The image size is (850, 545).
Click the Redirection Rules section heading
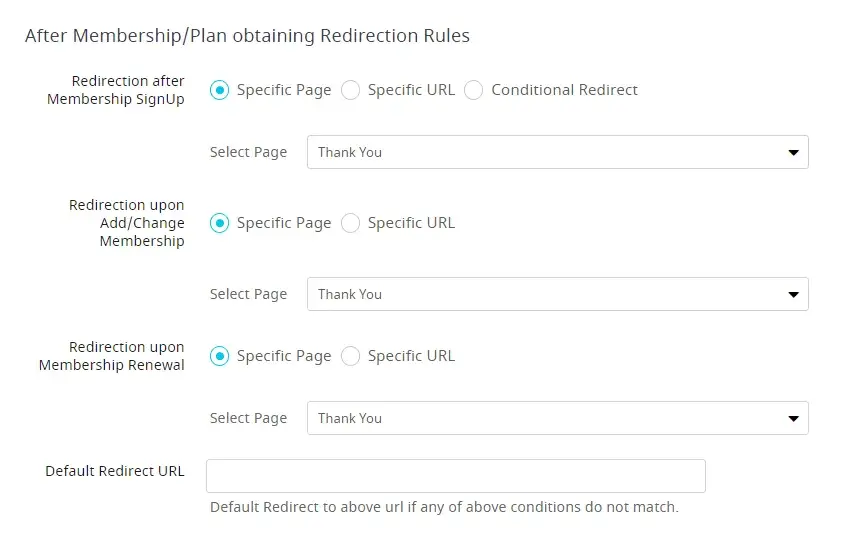[247, 36]
